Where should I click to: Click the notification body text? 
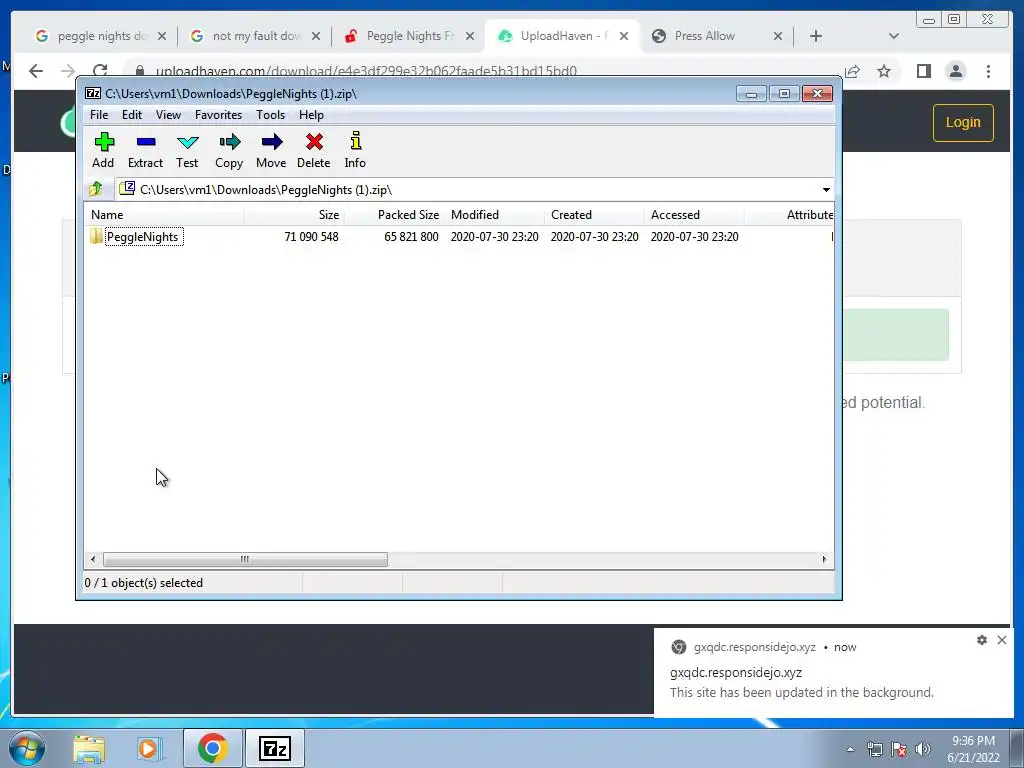pos(801,692)
